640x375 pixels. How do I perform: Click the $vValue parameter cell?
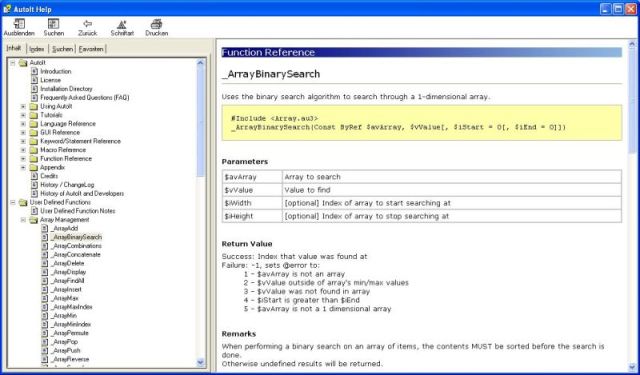click(252, 190)
